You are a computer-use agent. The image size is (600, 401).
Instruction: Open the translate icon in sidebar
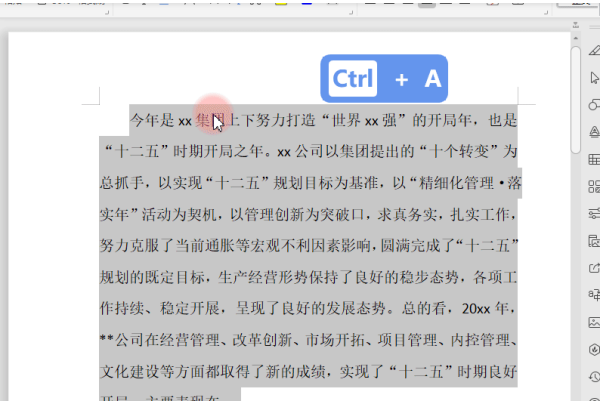pos(595,295)
